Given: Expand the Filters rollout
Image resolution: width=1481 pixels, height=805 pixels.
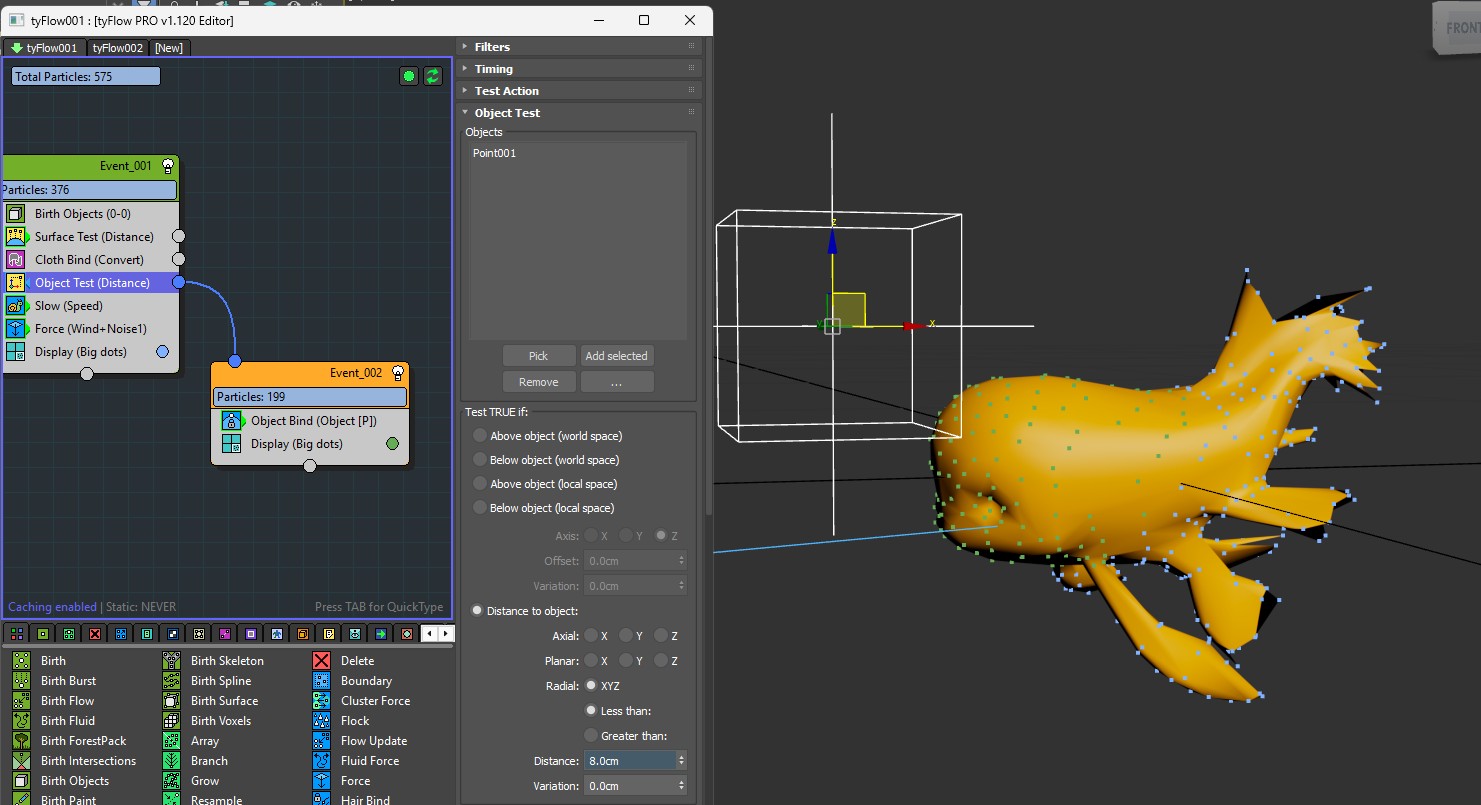Looking at the screenshot, I should coord(492,47).
